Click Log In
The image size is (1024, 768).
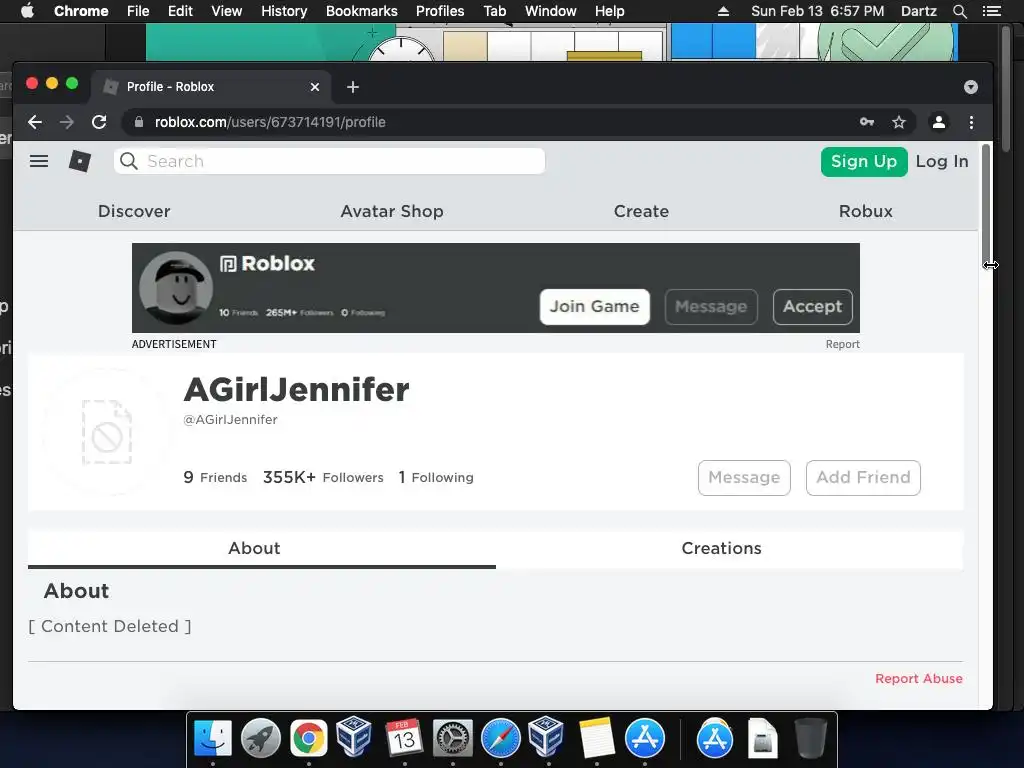coord(942,161)
